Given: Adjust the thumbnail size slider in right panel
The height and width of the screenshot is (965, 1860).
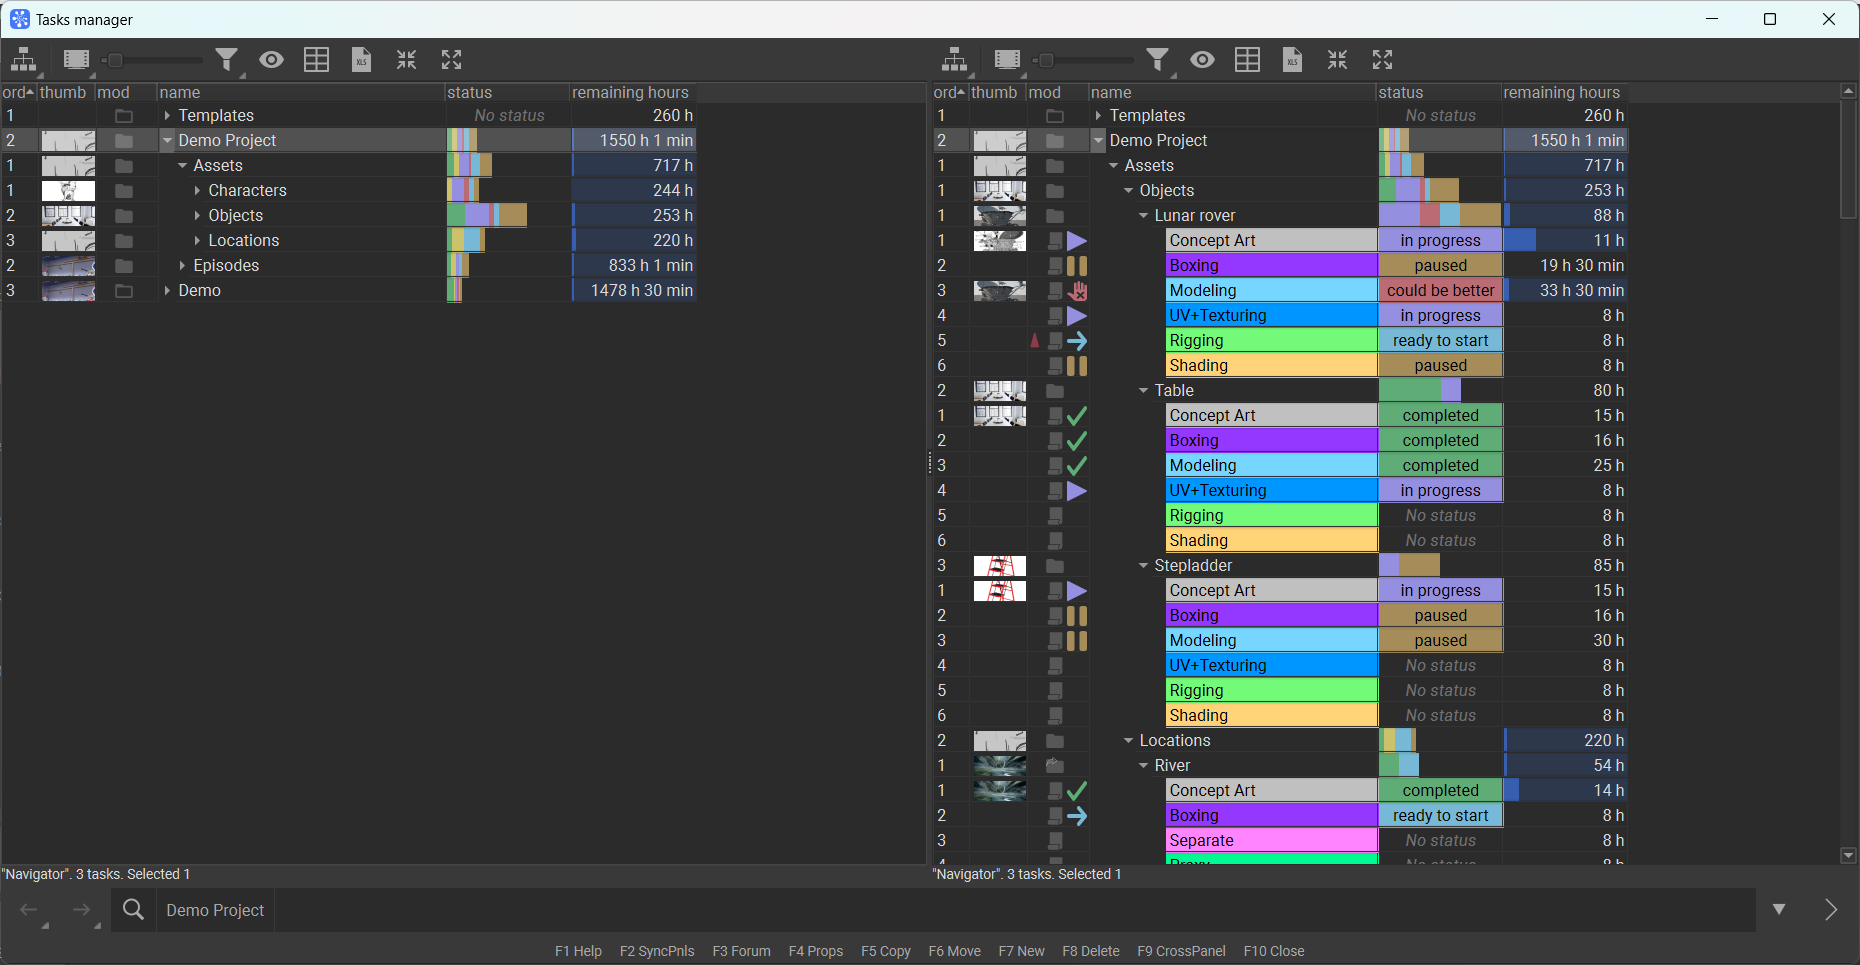Looking at the screenshot, I should (1083, 61).
